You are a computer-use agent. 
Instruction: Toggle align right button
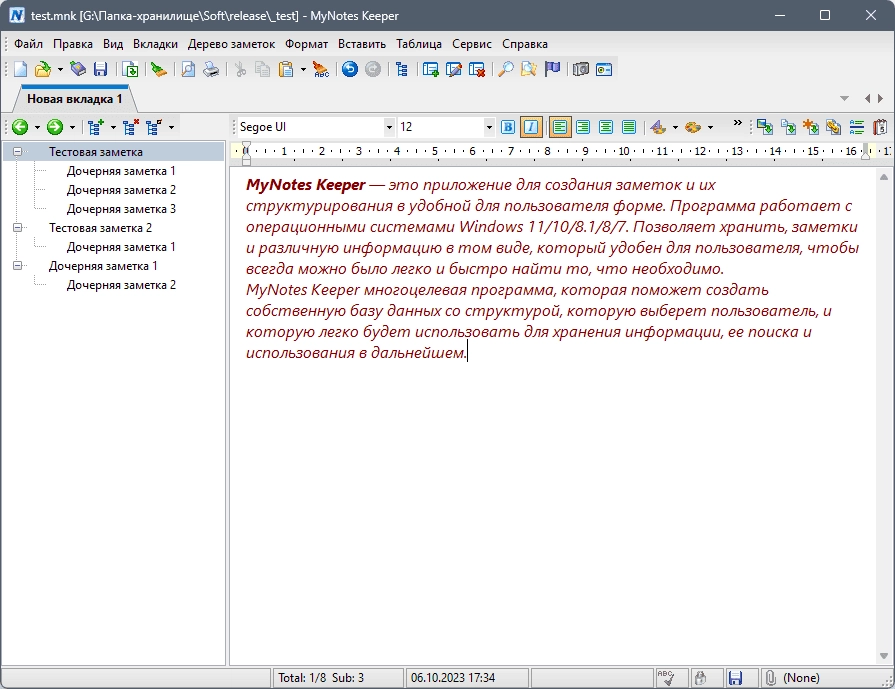pyautogui.click(x=583, y=127)
